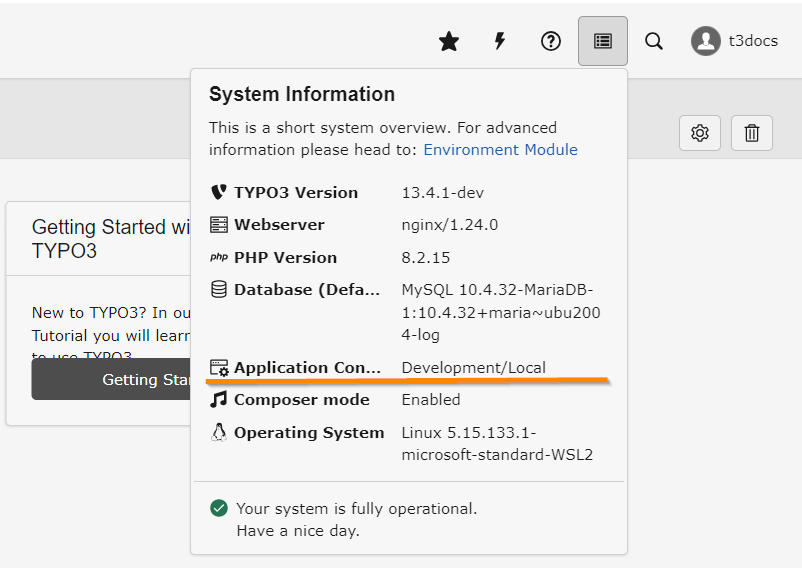Screen dimensions: 802x568
Task: Click the Database cylinder icon
Action: 218,289
